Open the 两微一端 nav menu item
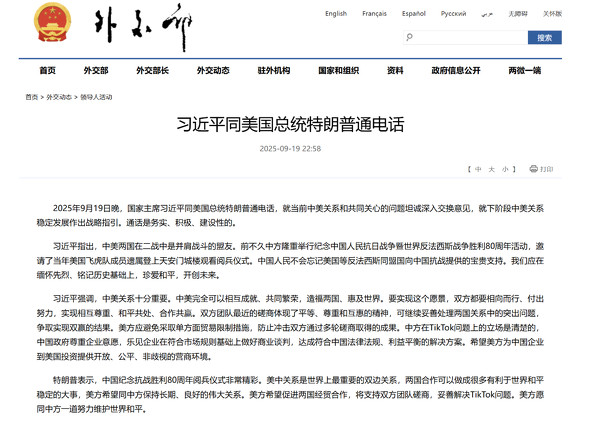The image size is (590, 427). tap(525, 70)
